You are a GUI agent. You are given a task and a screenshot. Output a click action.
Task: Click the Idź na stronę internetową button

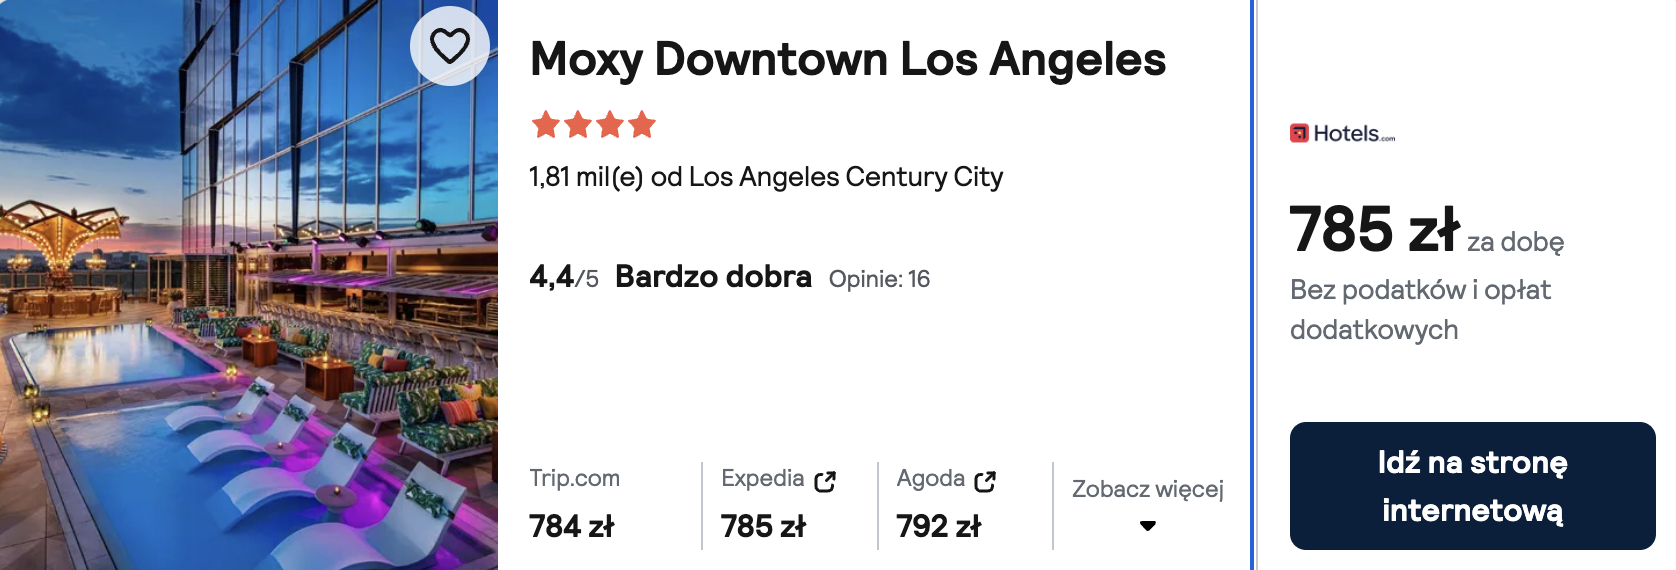coord(1472,486)
